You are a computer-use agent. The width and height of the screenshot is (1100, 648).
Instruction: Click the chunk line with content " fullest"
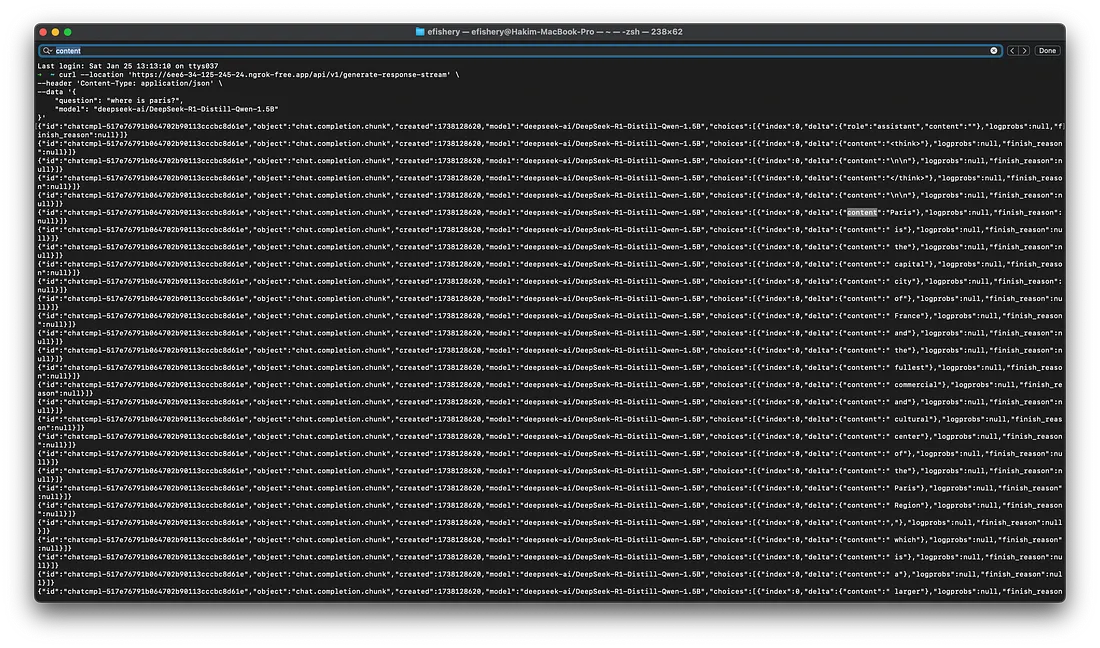pyautogui.click(x=550, y=372)
